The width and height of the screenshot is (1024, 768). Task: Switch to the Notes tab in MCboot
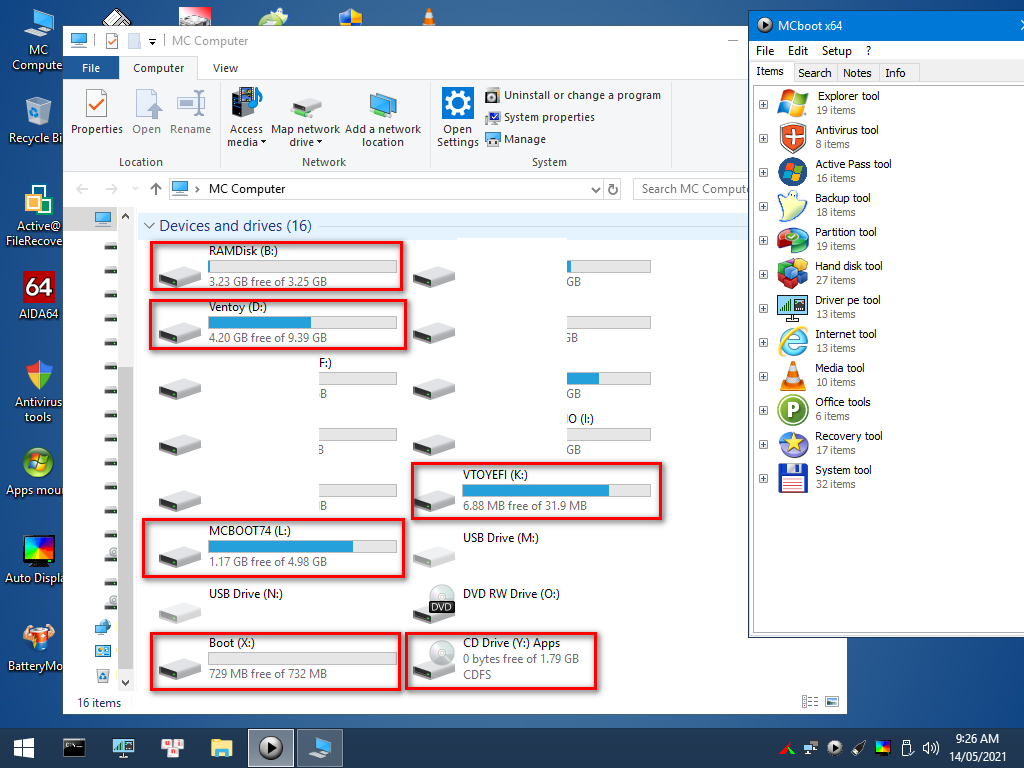coord(857,73)
